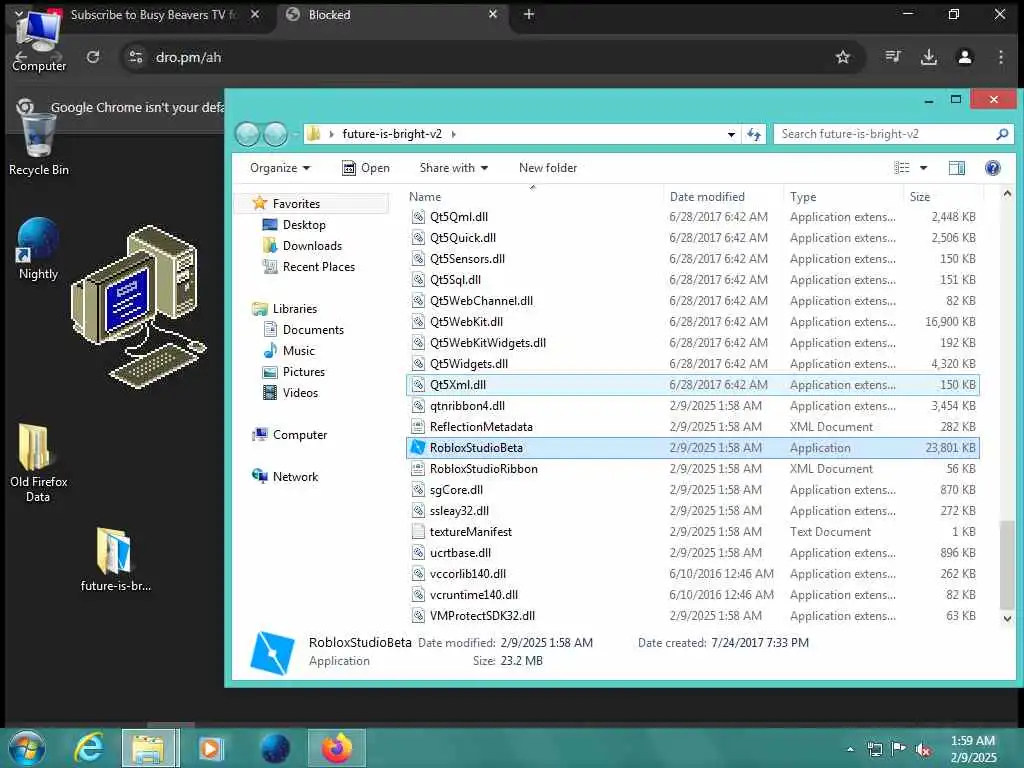Select the Qt5Qml.dll file icon
Viewport: 1024px width, 768px height.
click(x=418, y=217)
